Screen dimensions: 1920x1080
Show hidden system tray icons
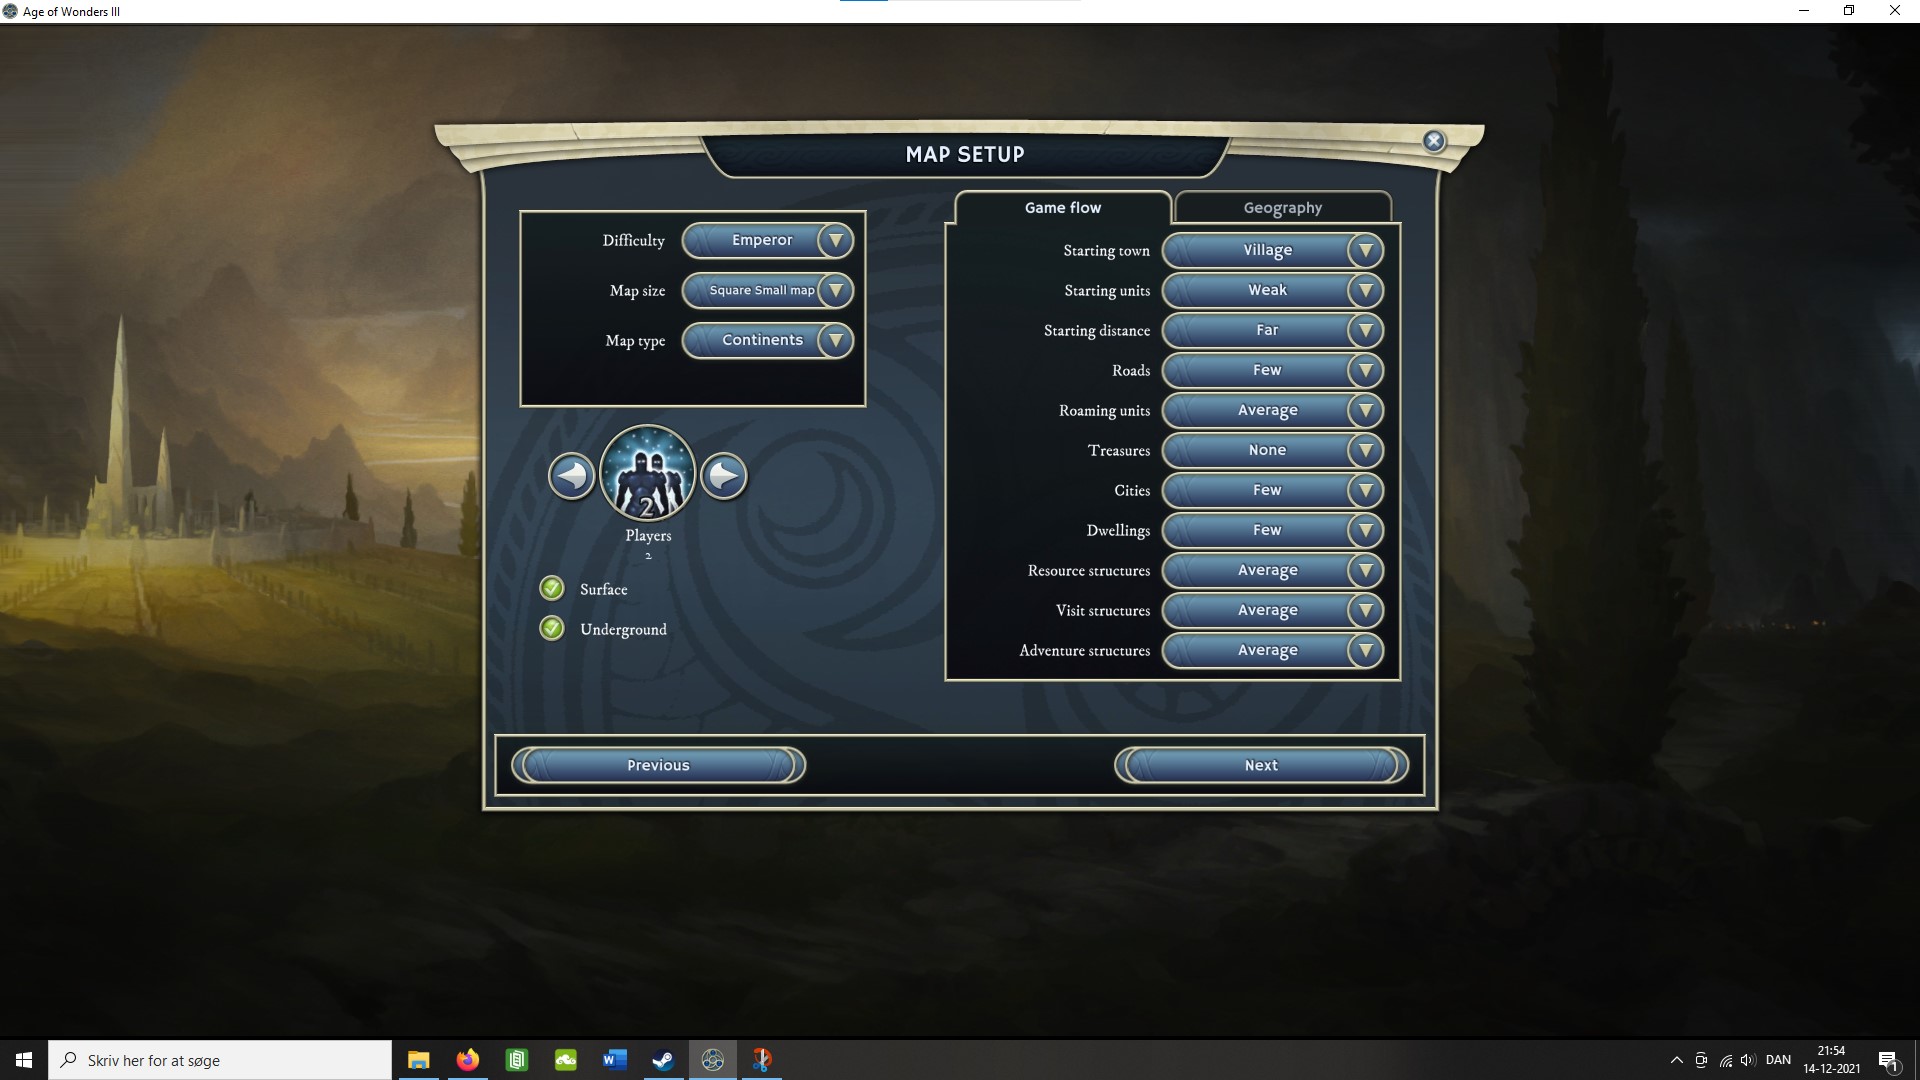click(1677, 1060)
